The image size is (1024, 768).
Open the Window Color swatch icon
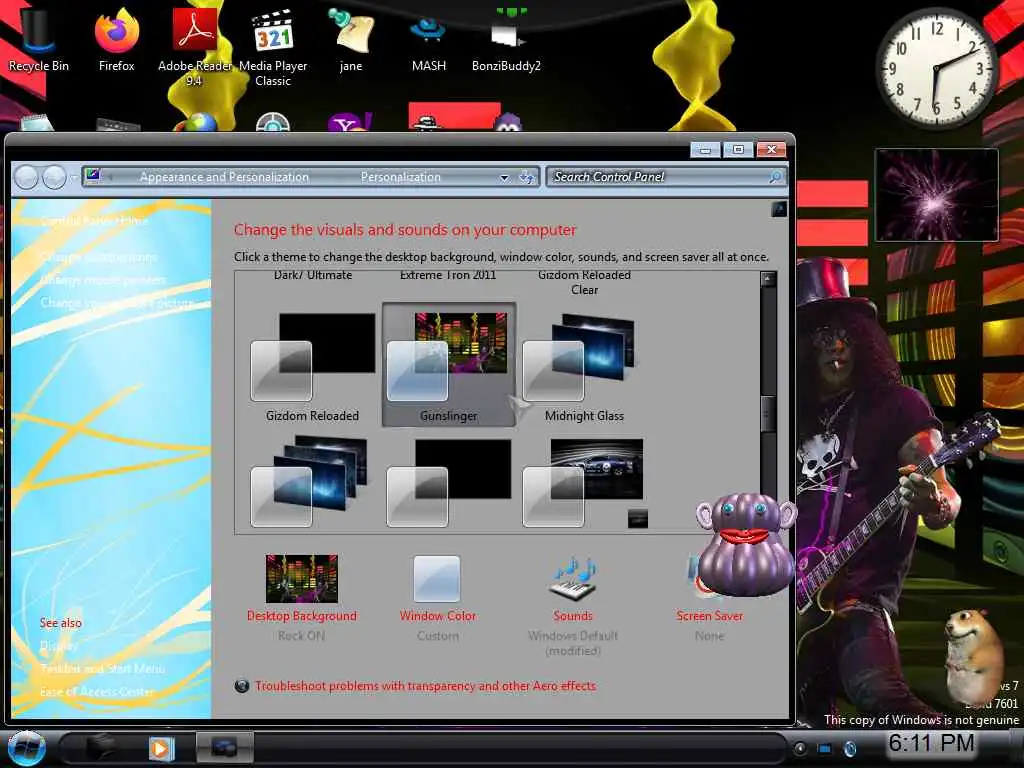pyautogui.click(x=437, y=579)
